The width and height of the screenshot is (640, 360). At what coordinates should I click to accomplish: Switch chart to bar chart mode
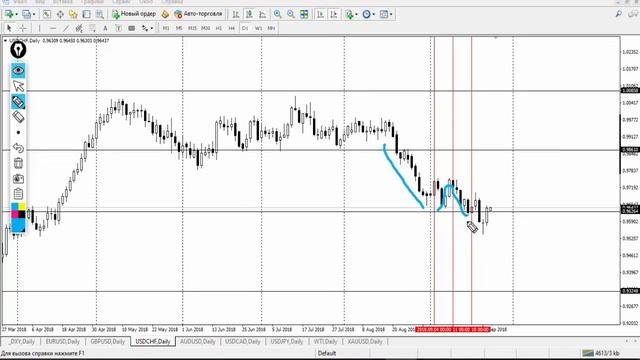click(x=236, y=14)
